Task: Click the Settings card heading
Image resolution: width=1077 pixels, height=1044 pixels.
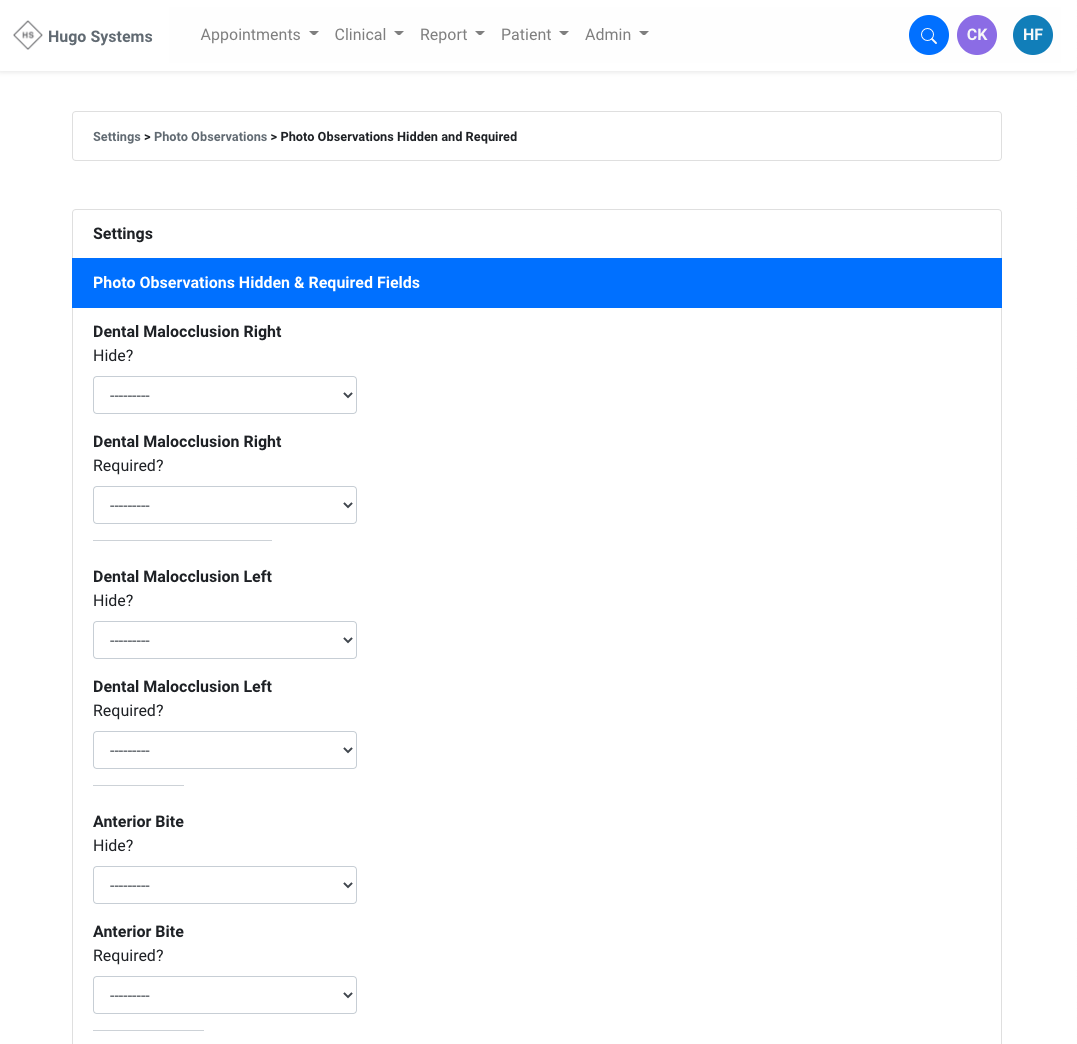Action: [x=123, y=234]
